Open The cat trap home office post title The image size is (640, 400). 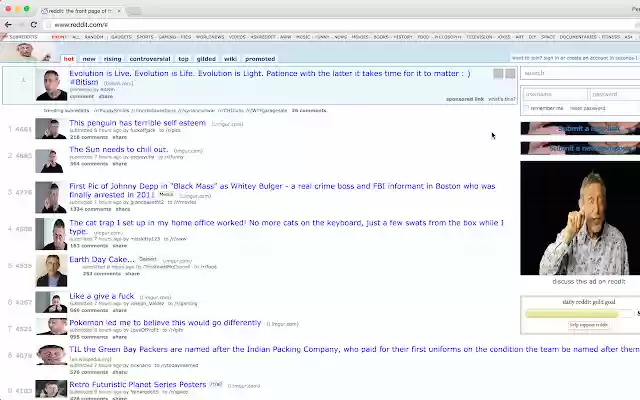287,227
